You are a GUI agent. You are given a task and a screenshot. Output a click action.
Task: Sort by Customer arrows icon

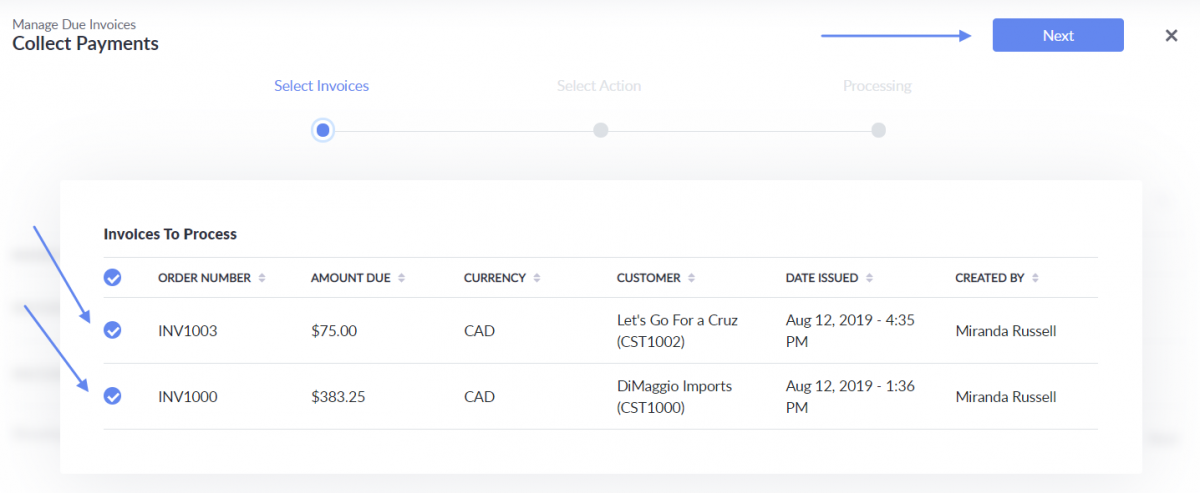(692, 278)
